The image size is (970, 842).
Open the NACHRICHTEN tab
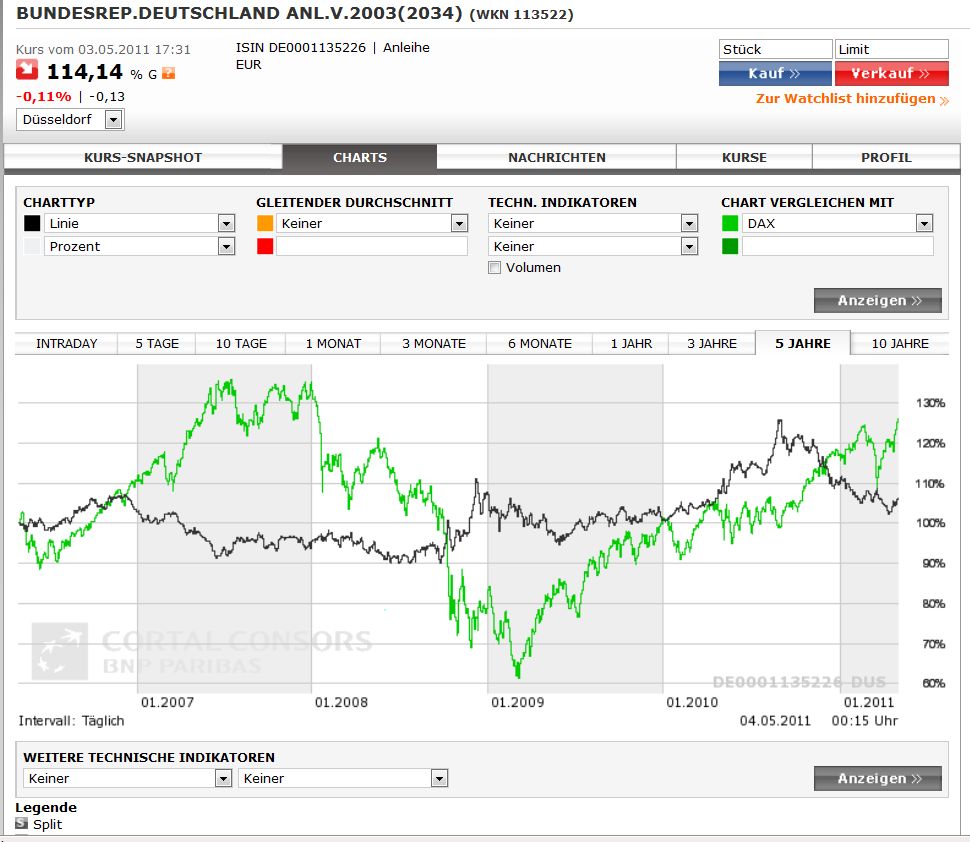point(557,157)
